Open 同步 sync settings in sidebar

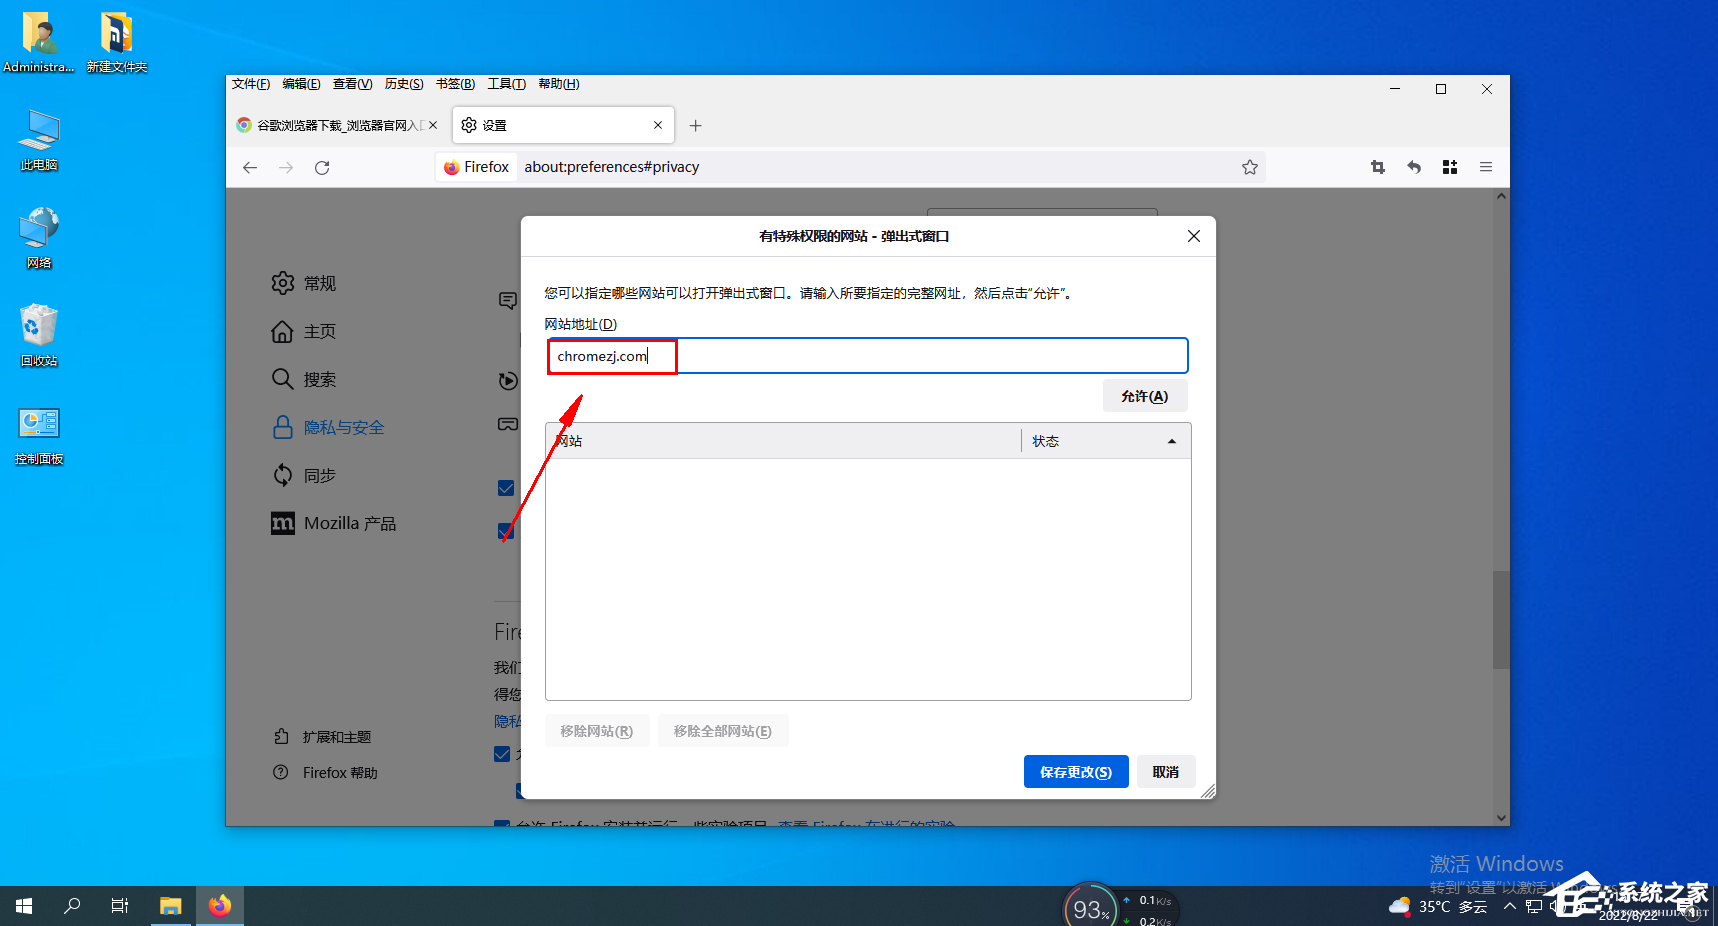click(x=305, y=476)
